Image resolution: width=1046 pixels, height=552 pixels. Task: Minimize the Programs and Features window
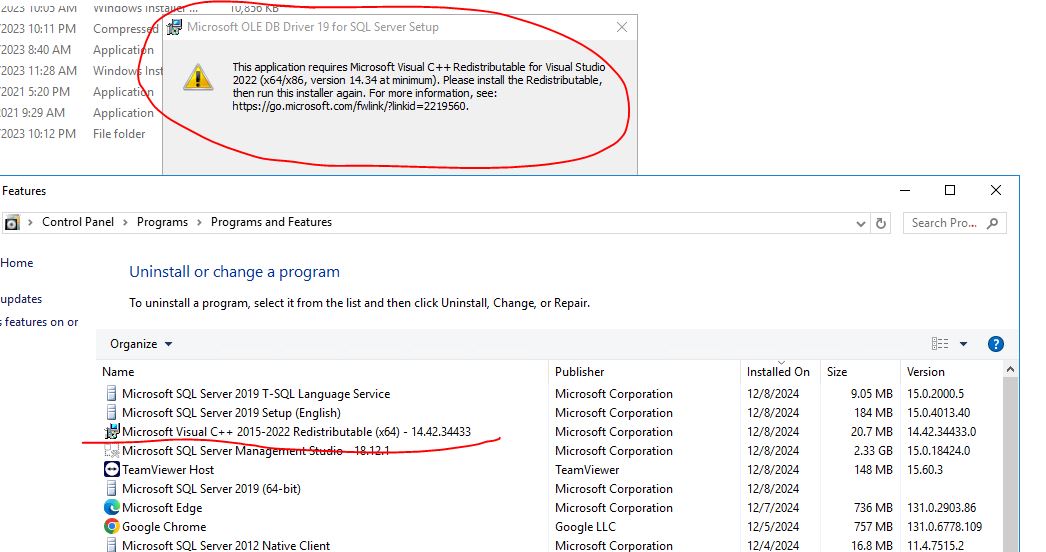905,190
